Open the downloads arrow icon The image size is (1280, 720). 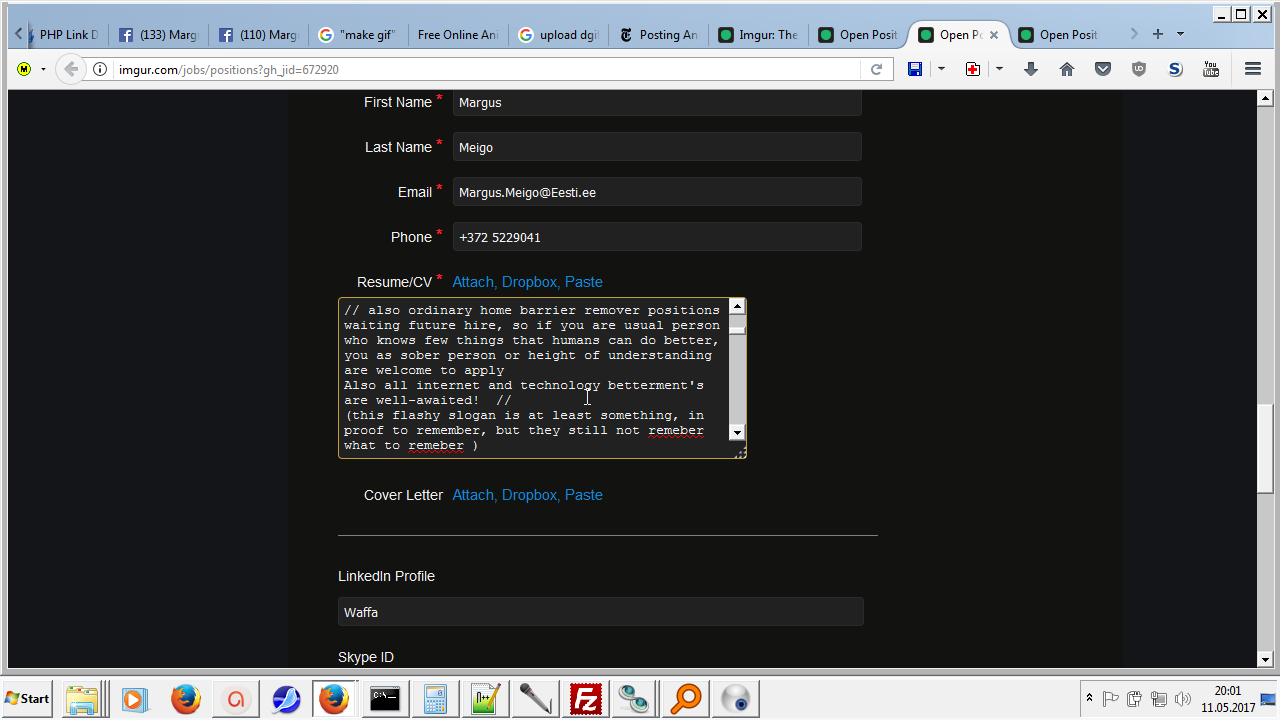tap(1031, 69)
